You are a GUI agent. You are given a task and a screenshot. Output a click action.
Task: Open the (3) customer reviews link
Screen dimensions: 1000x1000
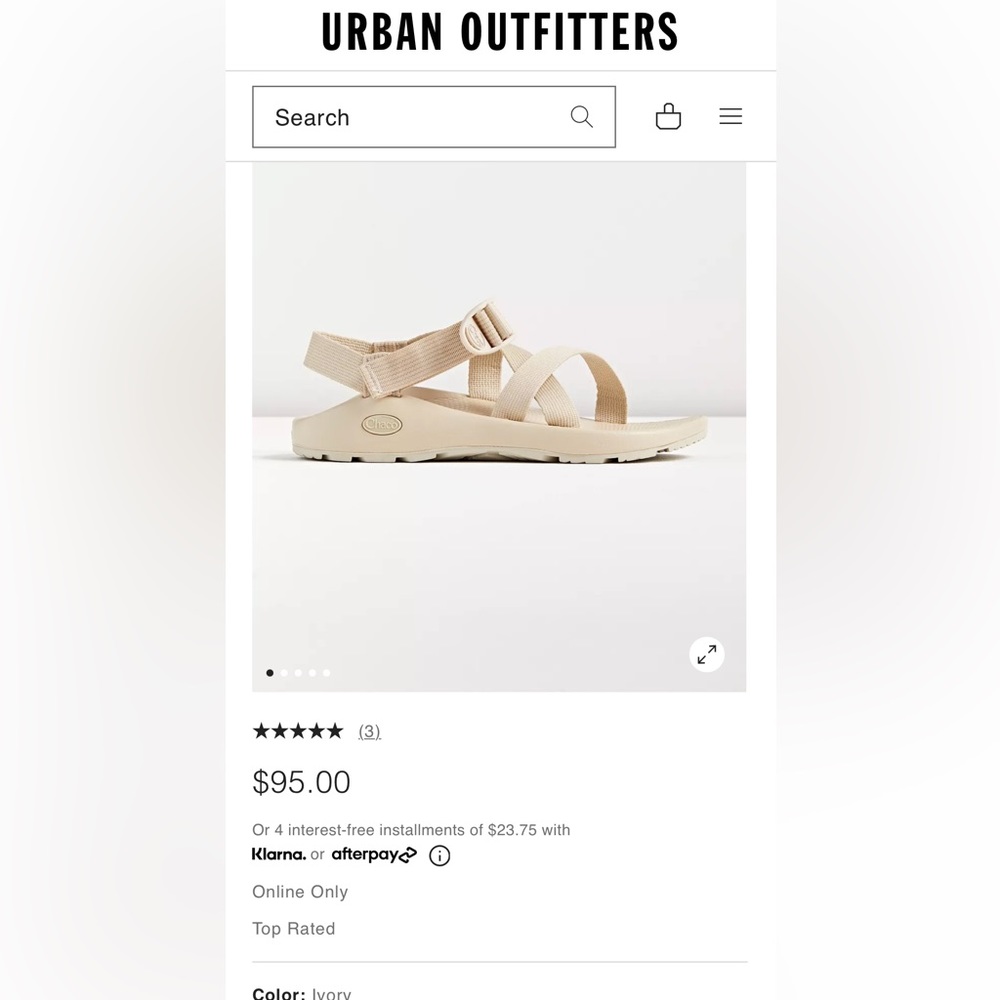[369, 731]
